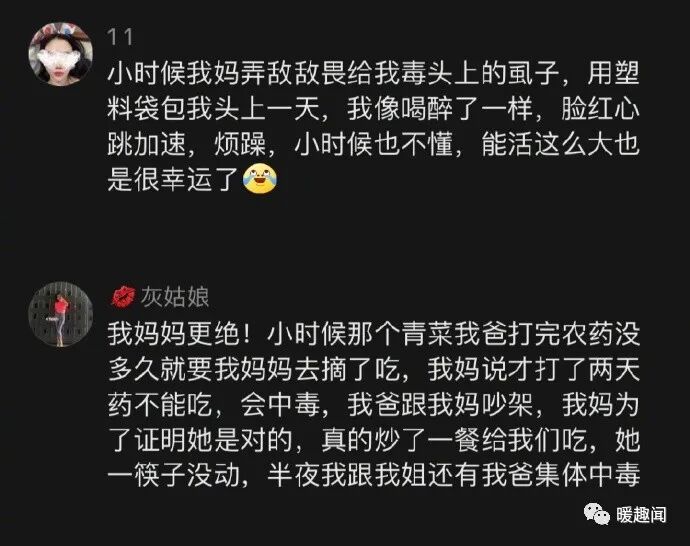Tap the 暖趣闻 account name watermark
This screenshot has height=546, width=690.
(641, 514)
